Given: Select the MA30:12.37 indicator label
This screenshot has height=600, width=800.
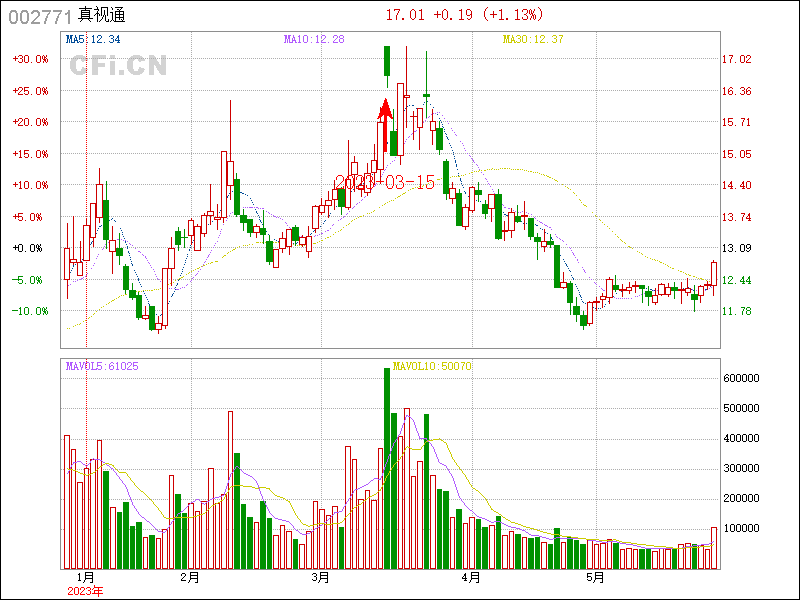Looking at the screenshot, I should (x=533, y=39).
